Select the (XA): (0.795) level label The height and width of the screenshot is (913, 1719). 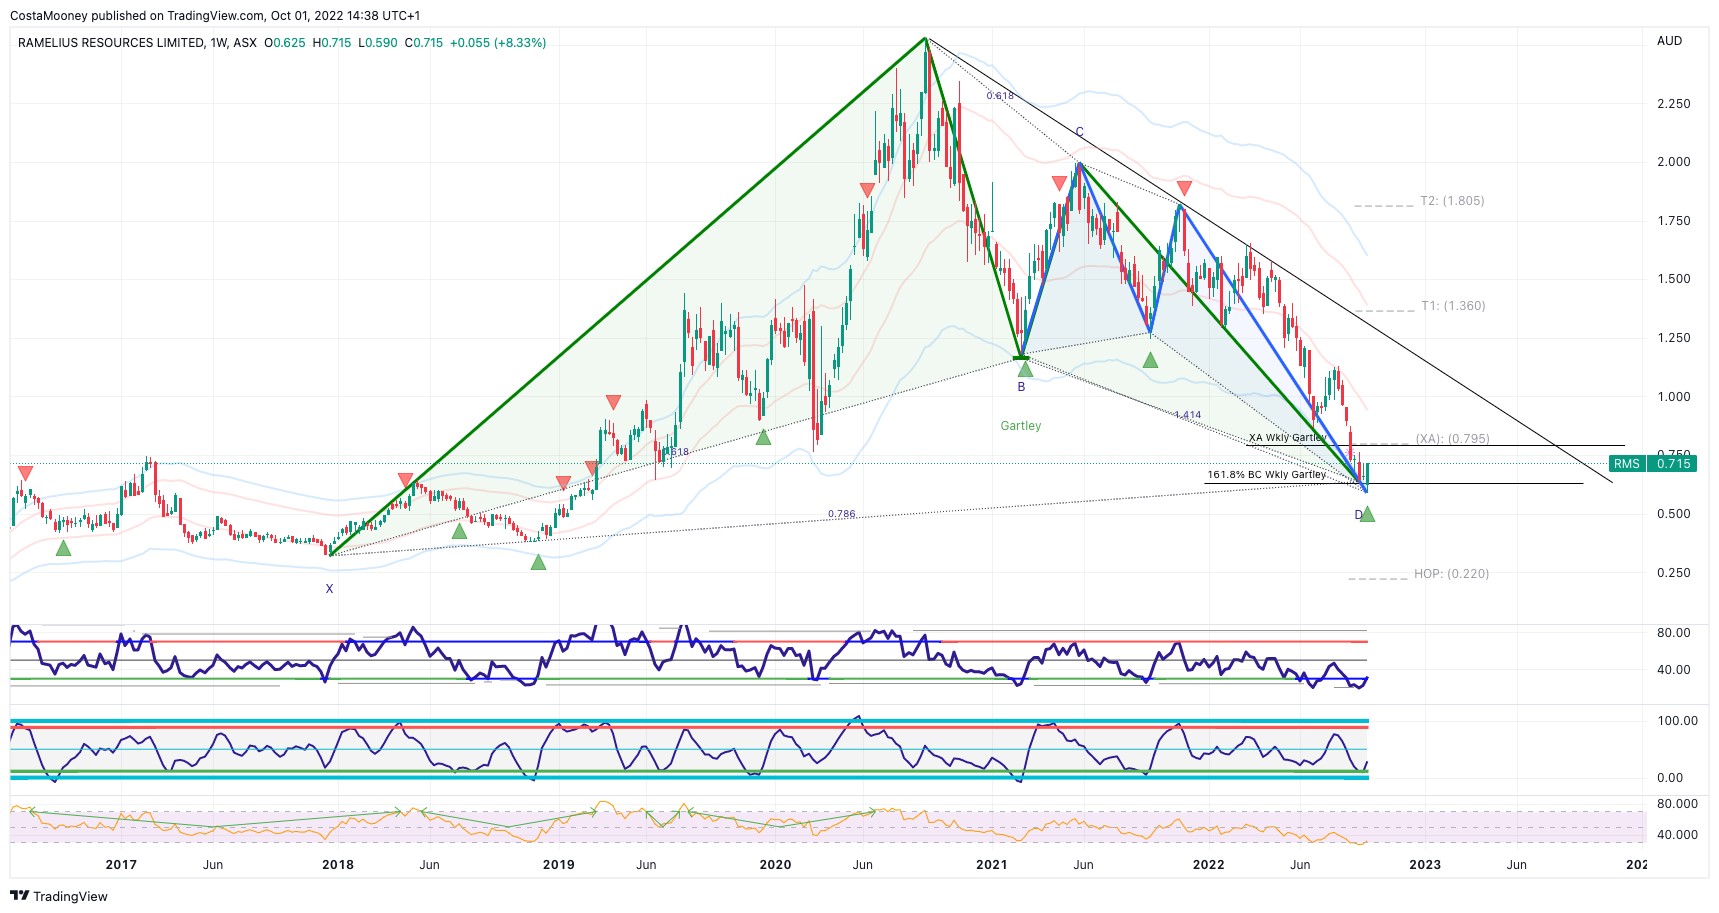click(1452, 439)
